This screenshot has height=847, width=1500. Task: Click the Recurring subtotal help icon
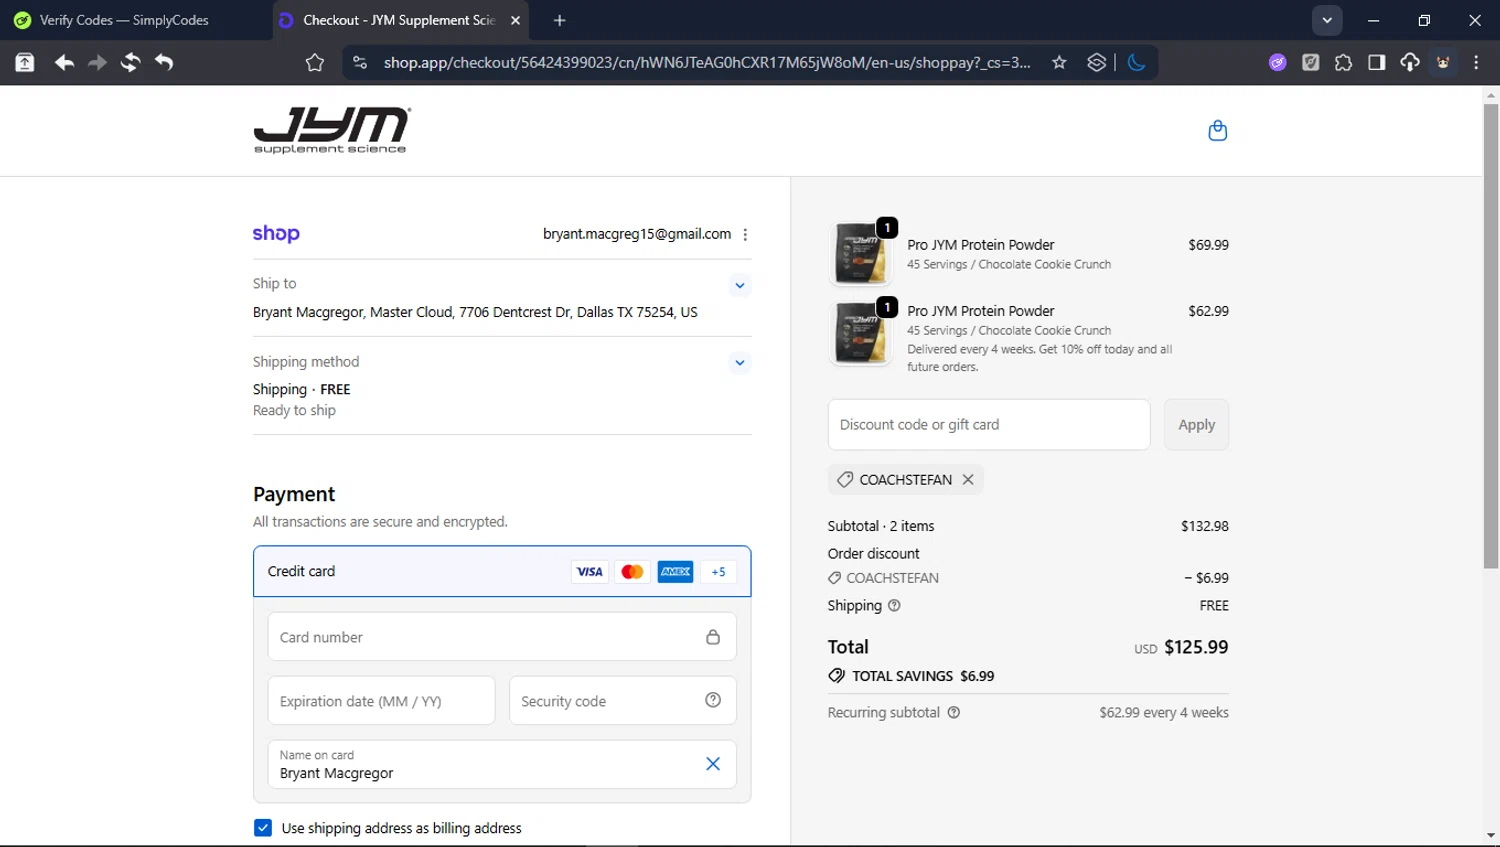(954, 713)
